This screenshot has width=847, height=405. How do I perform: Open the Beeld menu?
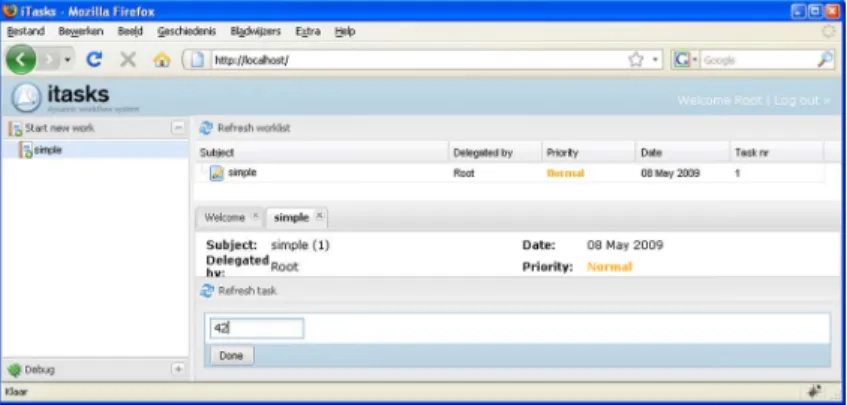pyautogui.click(x=130, y=31)
